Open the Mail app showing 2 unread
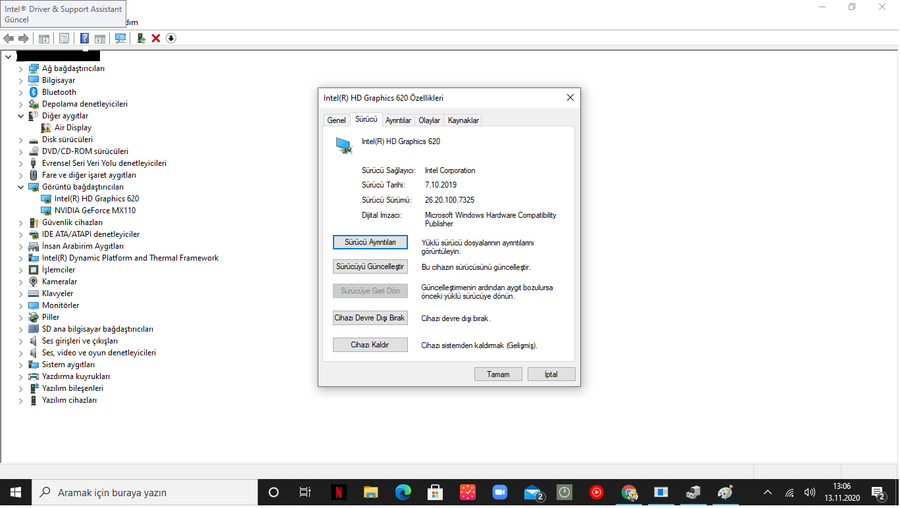The image size is (900, 508). 533,493
